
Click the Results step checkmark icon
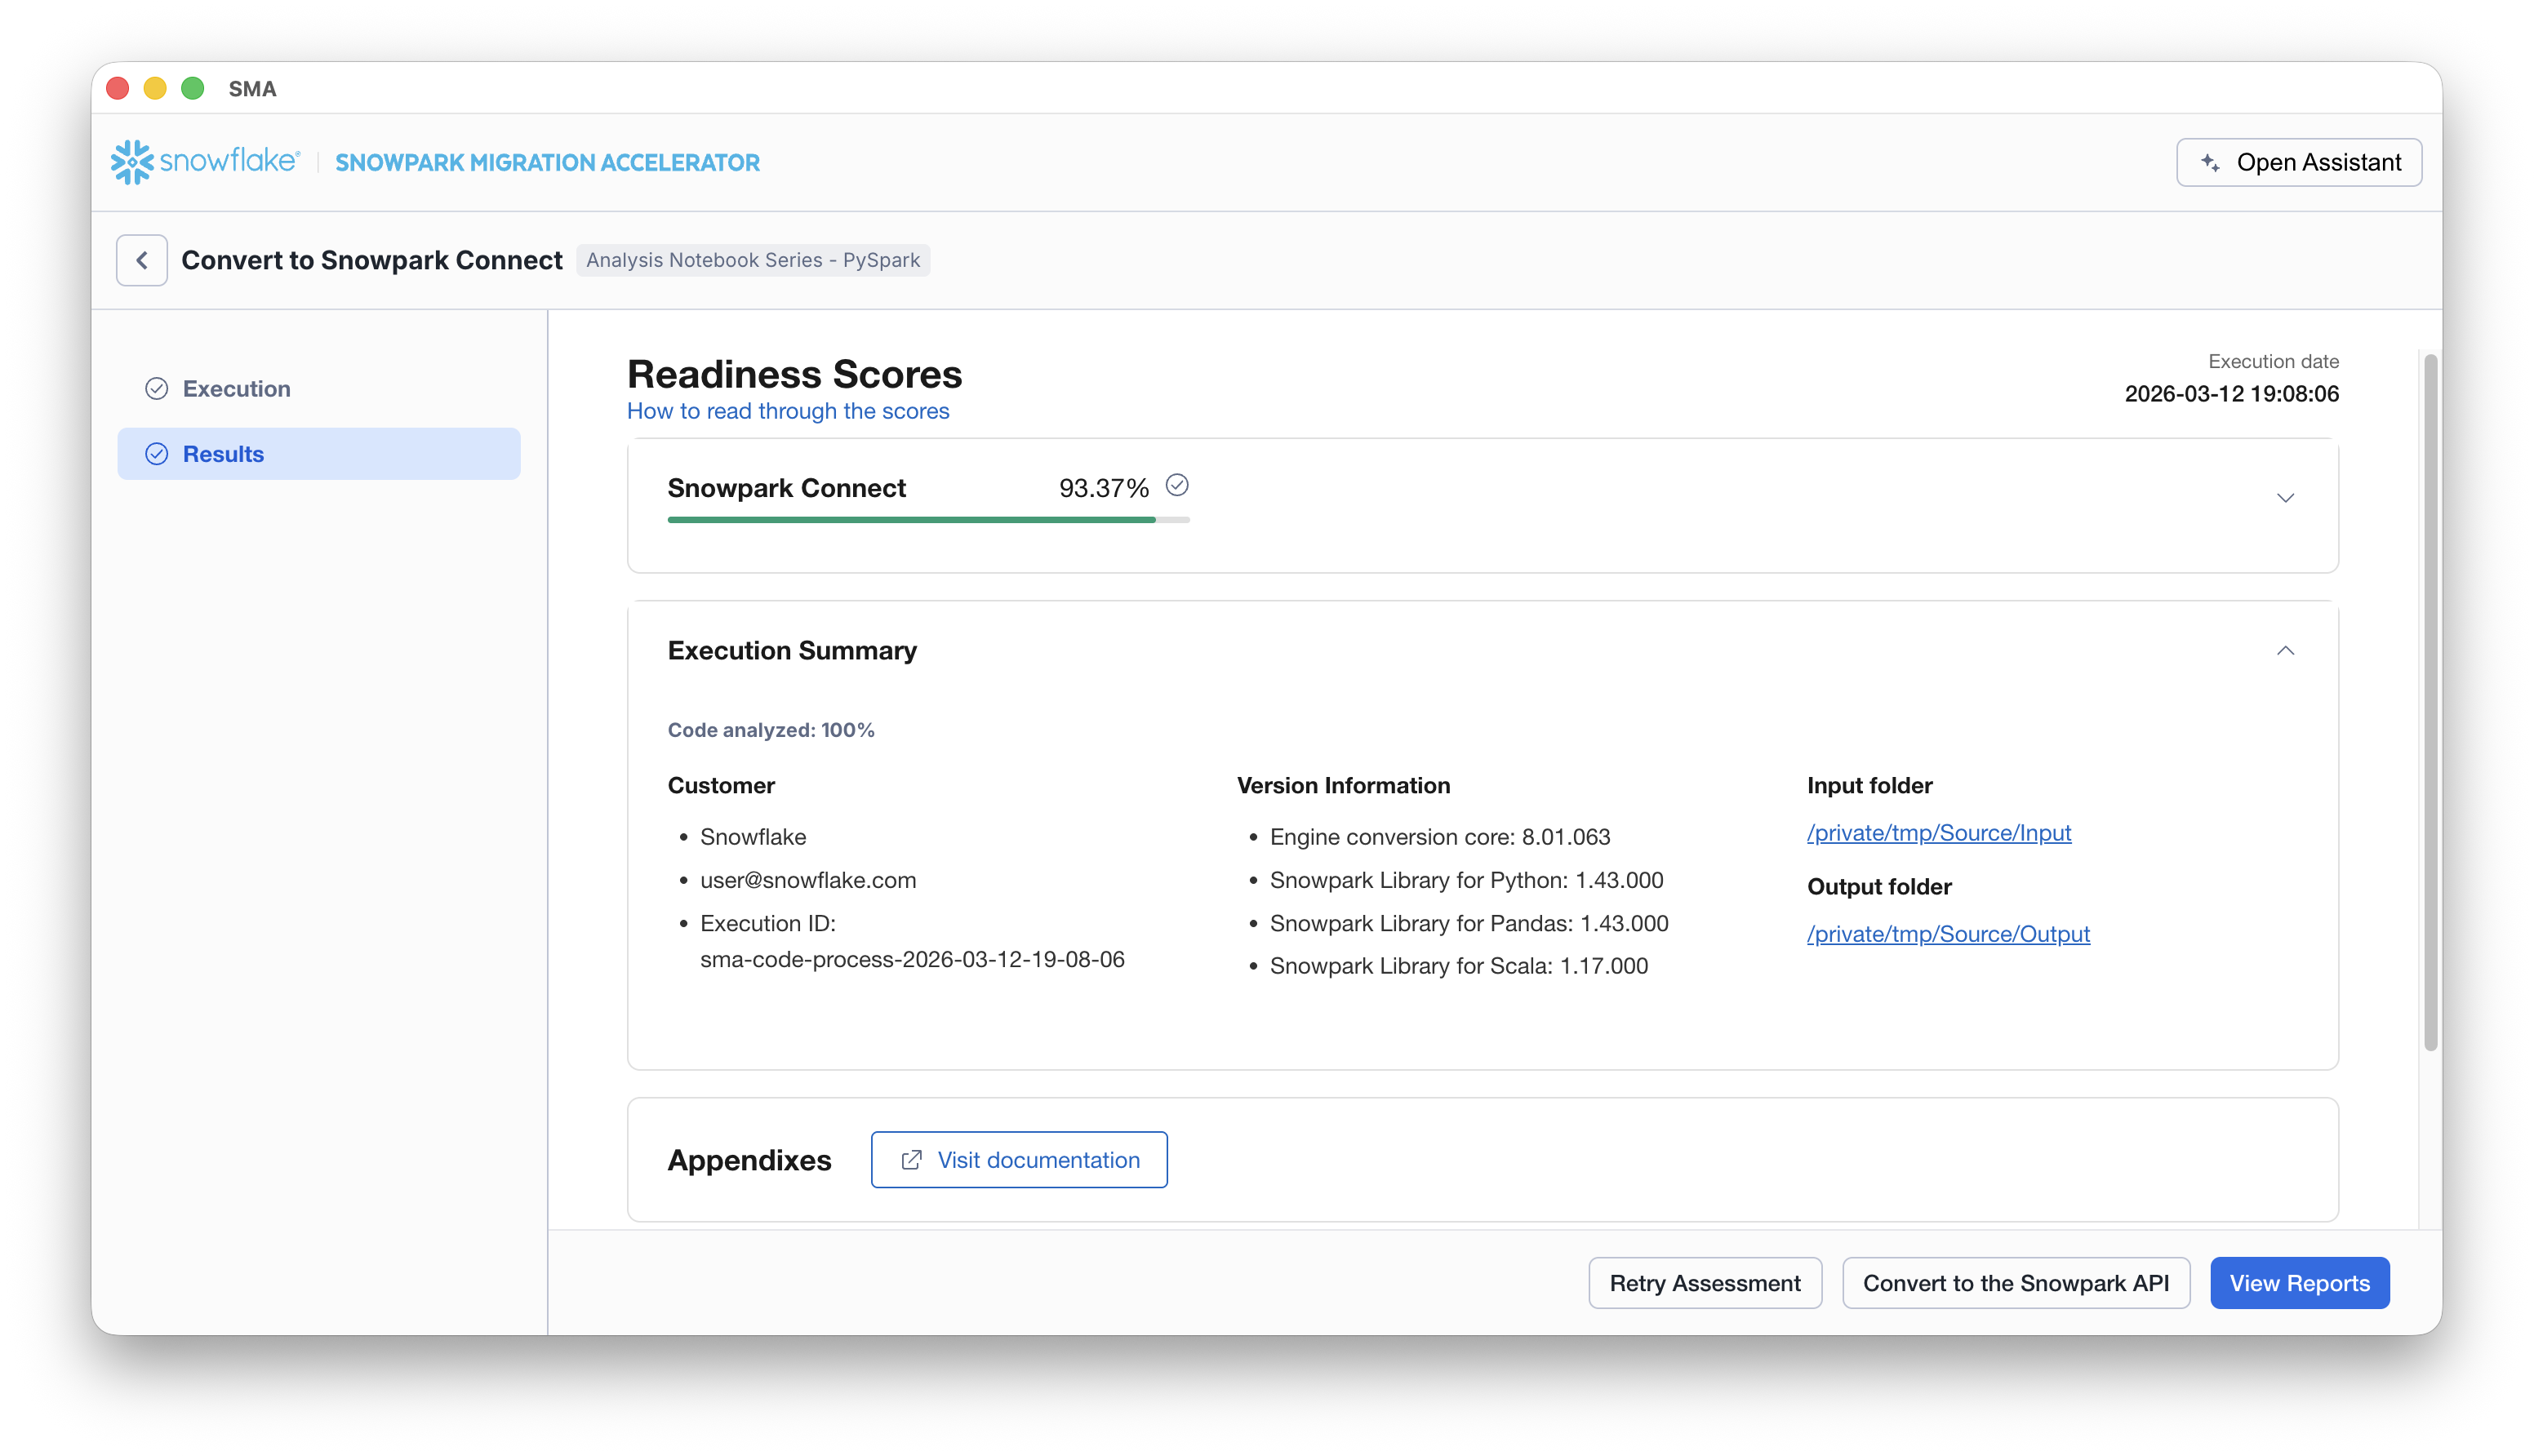pos(157,454)
